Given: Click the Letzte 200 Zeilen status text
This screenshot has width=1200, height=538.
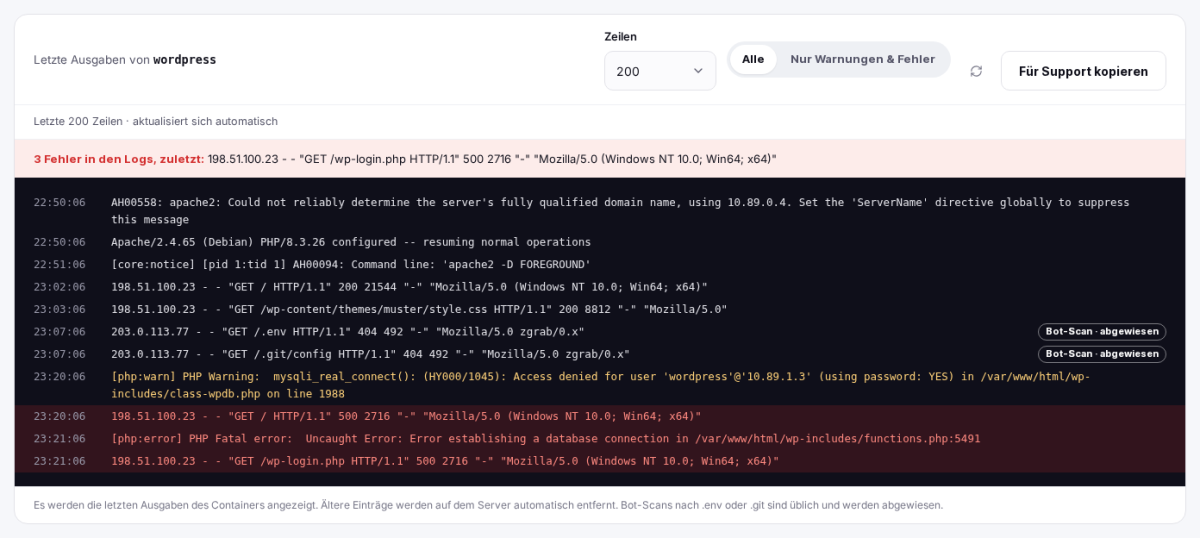Looking at the screenshot, I should [x=156, y=121].
